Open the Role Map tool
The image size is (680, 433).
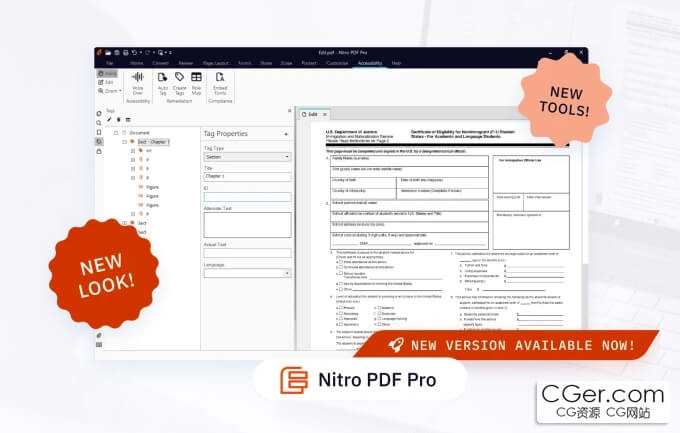tap(196, 83)
